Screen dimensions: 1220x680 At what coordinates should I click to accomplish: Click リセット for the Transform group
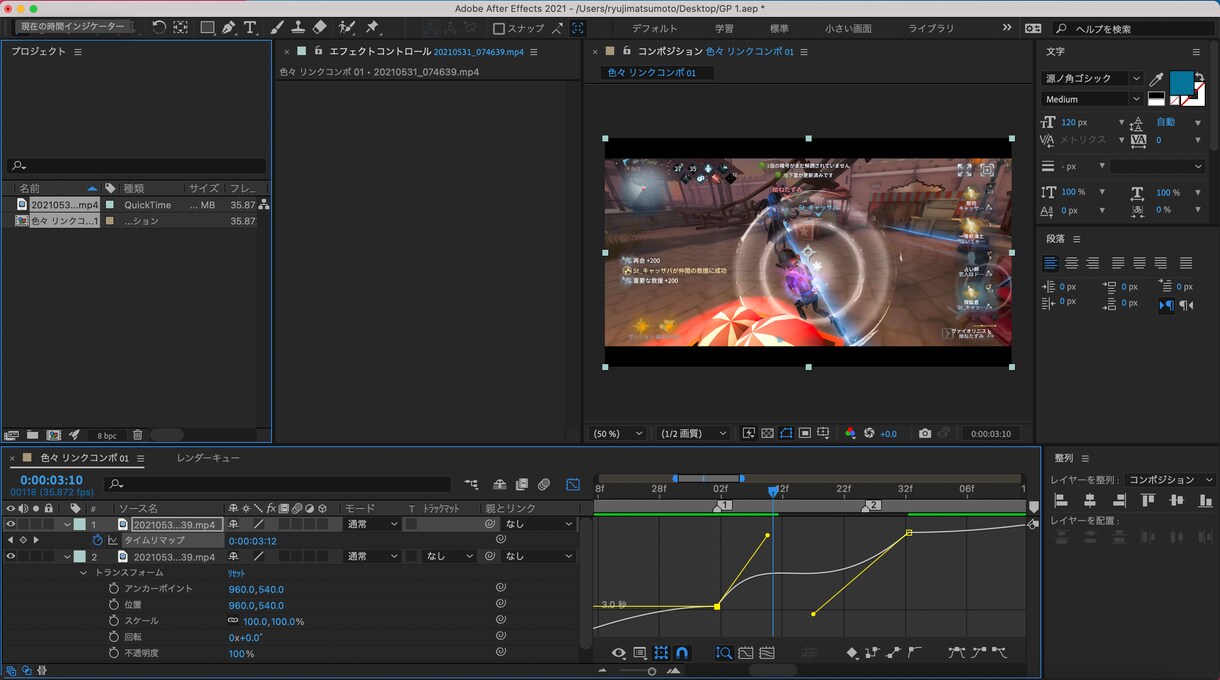pos(237,573)
